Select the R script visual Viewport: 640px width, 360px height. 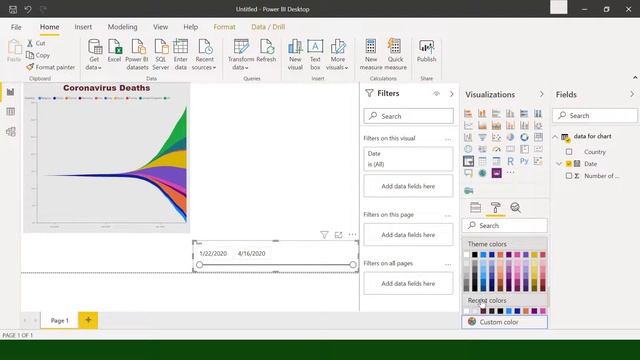(x=510, y=161)
